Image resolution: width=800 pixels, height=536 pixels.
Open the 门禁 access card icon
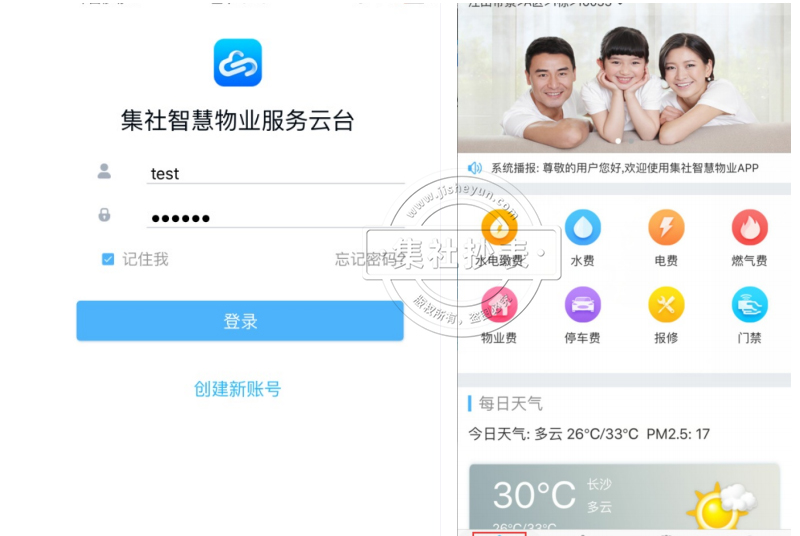coord(749,305)
